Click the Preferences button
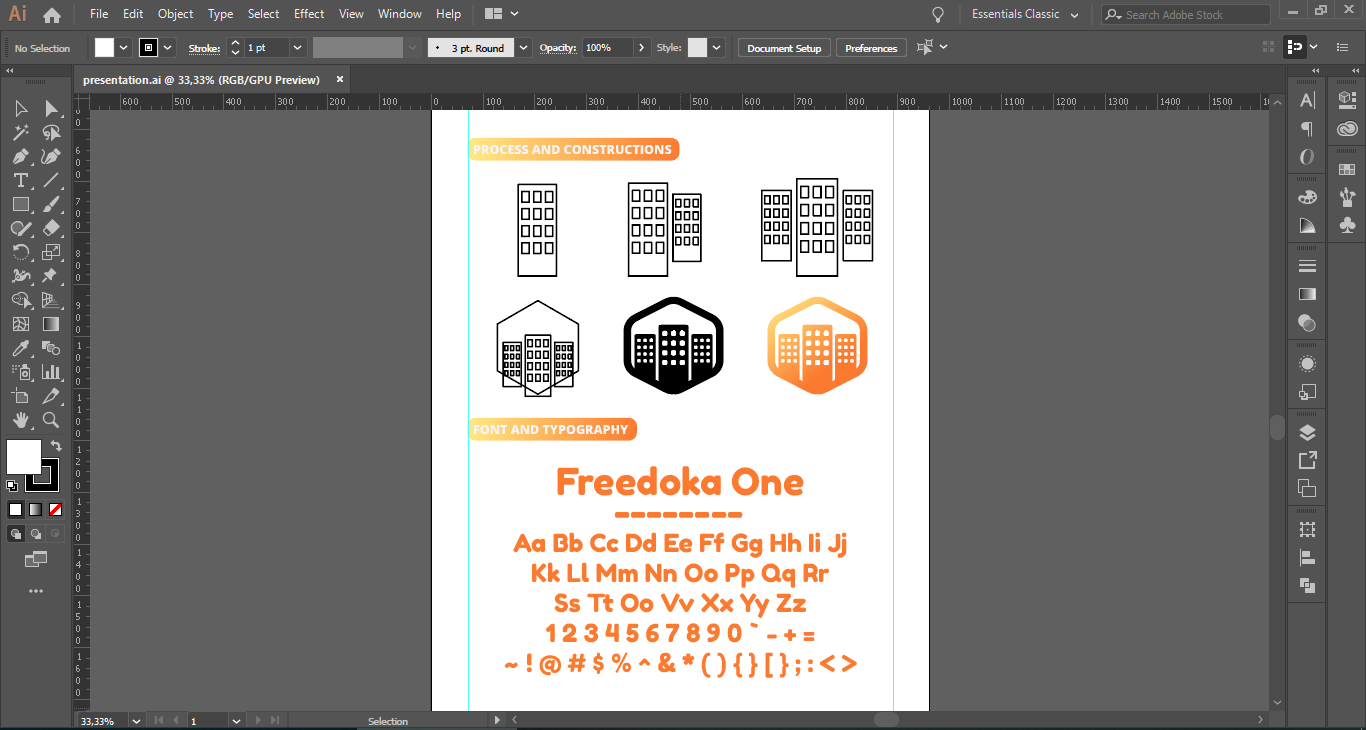The image size is (1366, 730). [x=871, y=48]
